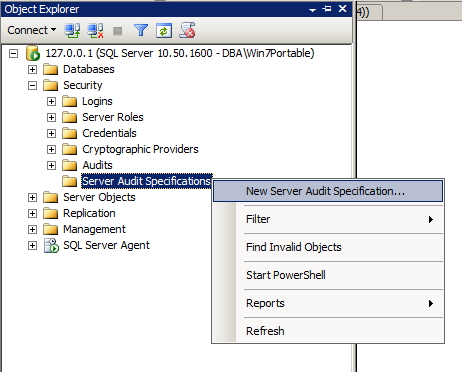
Task: Click the Server Objects folder icon
Action: (51, 197)
